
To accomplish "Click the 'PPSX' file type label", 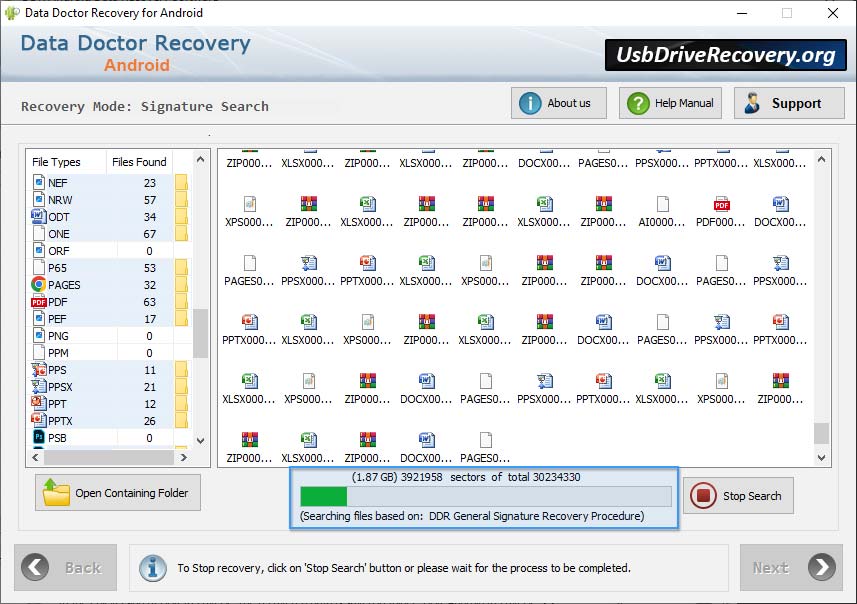I will 60,387.
